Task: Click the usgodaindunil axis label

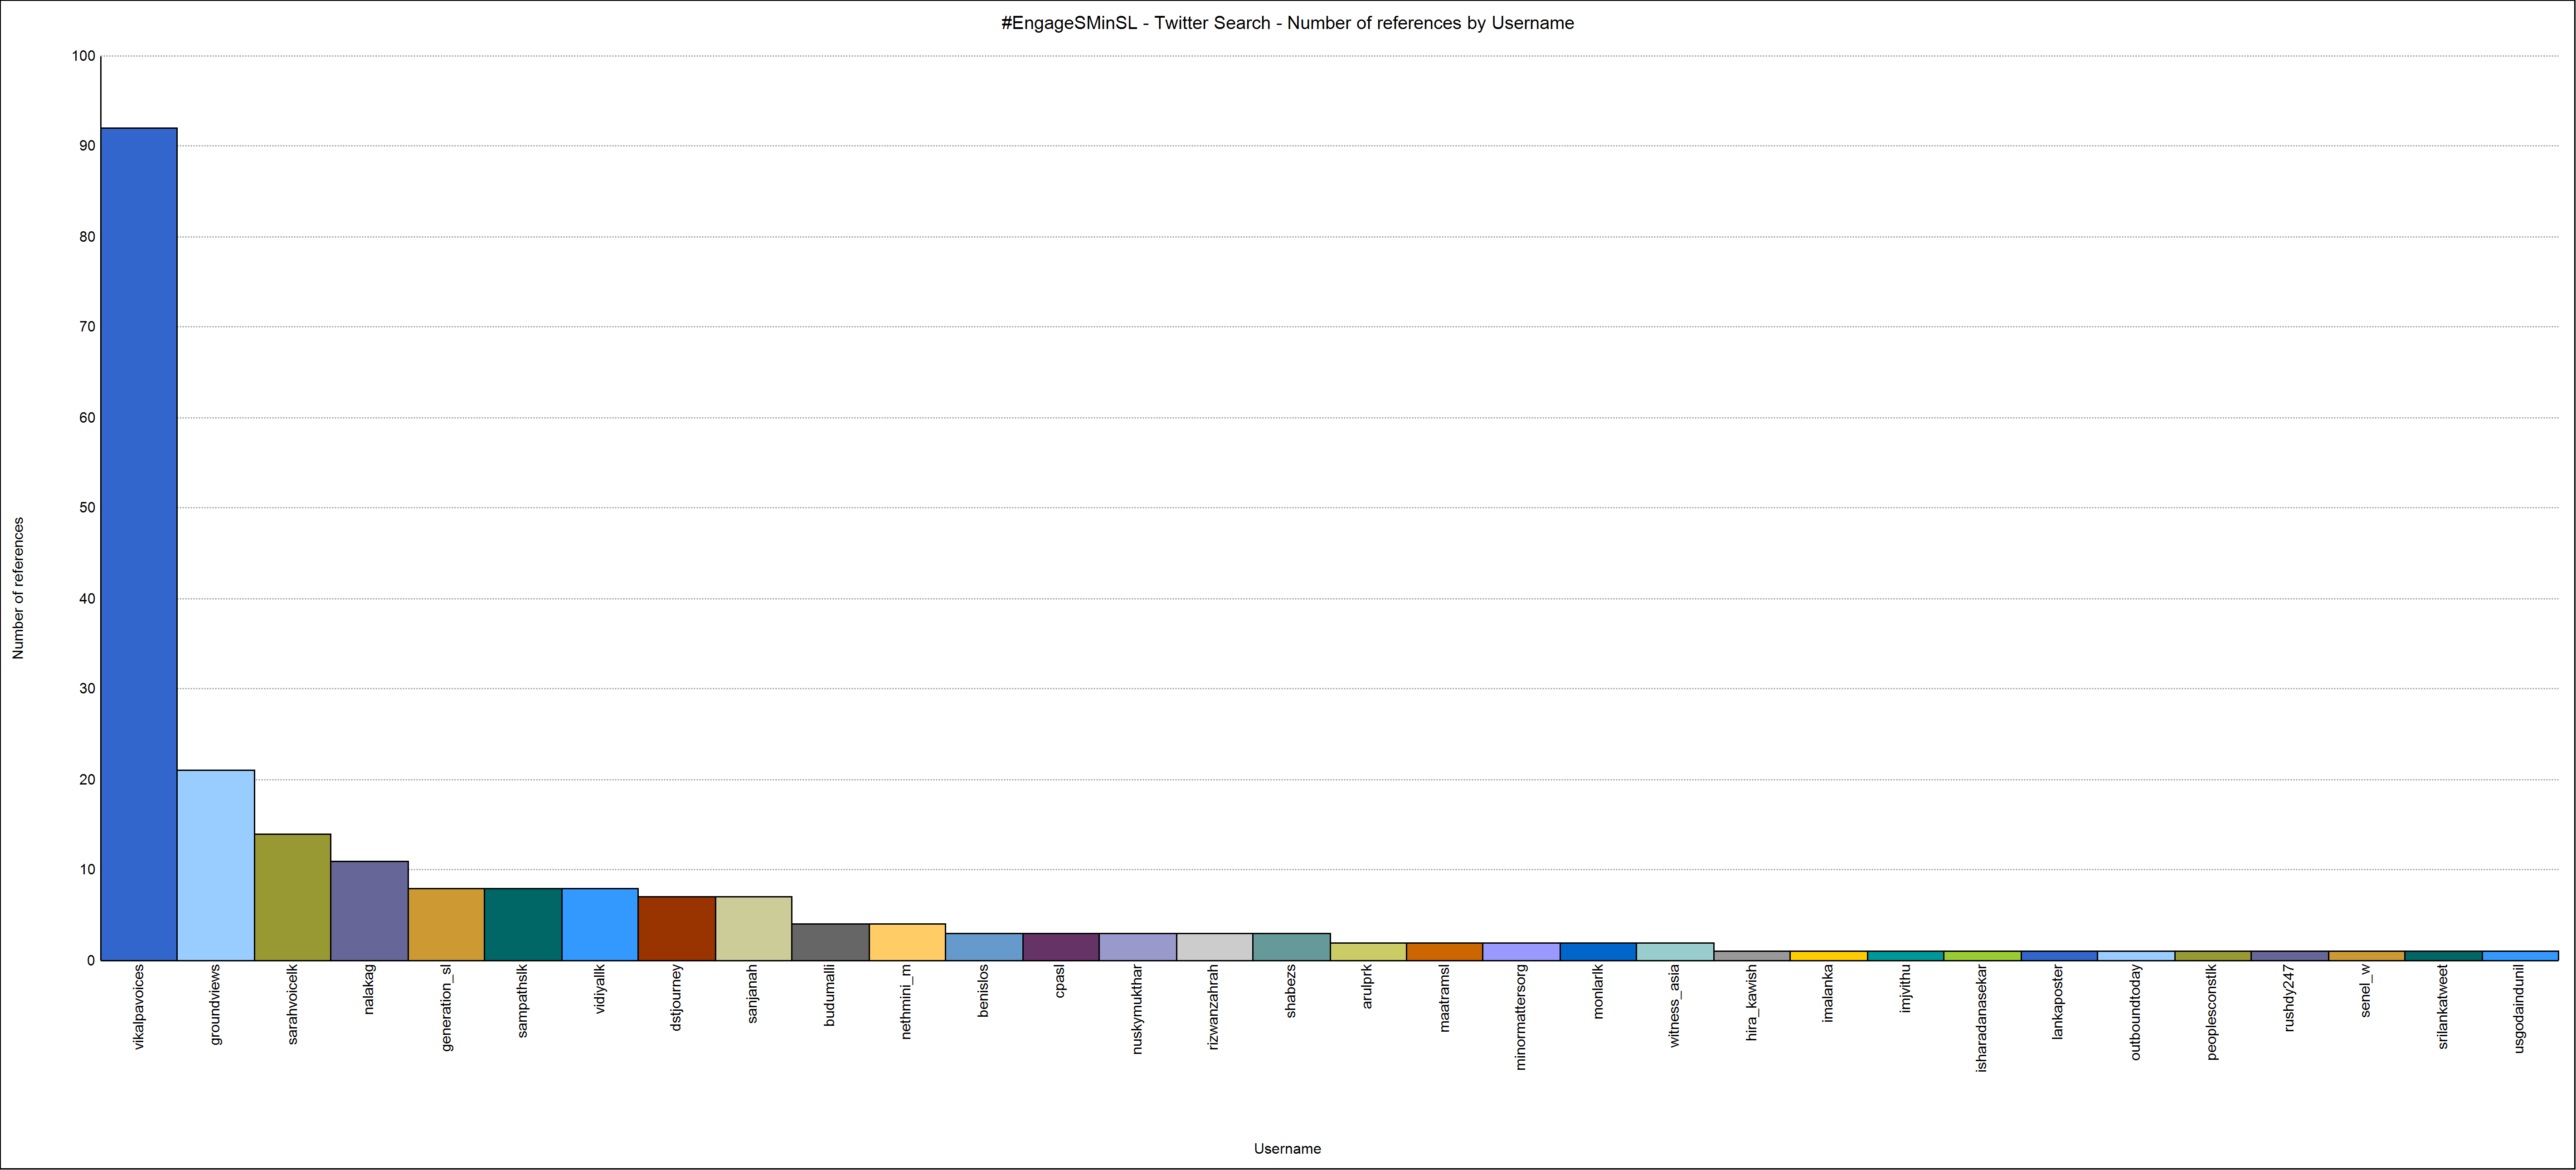Action: pos(2520,1009)
